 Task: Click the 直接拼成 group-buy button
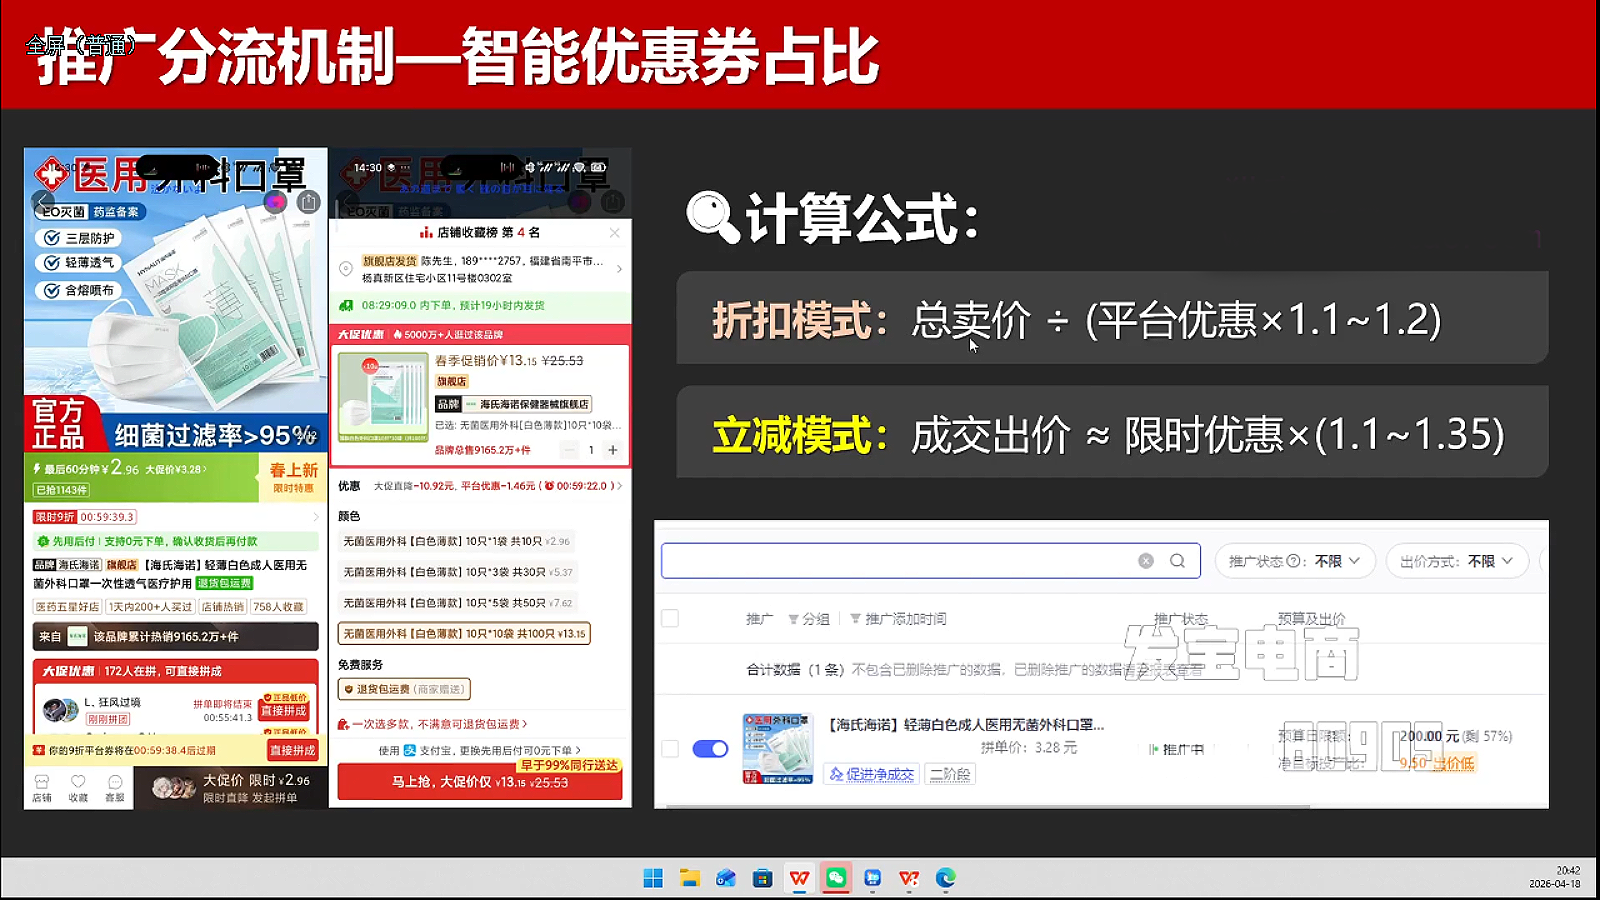(284, 711)
